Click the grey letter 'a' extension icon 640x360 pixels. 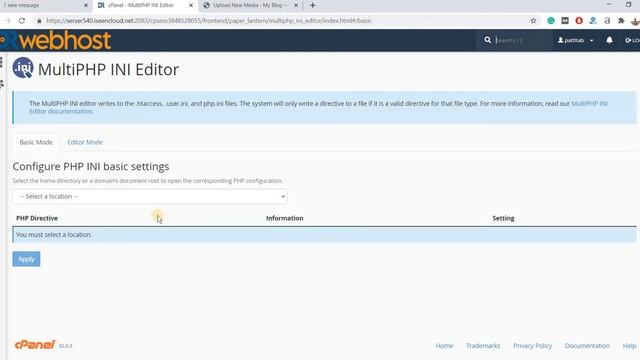coord(607,20)
